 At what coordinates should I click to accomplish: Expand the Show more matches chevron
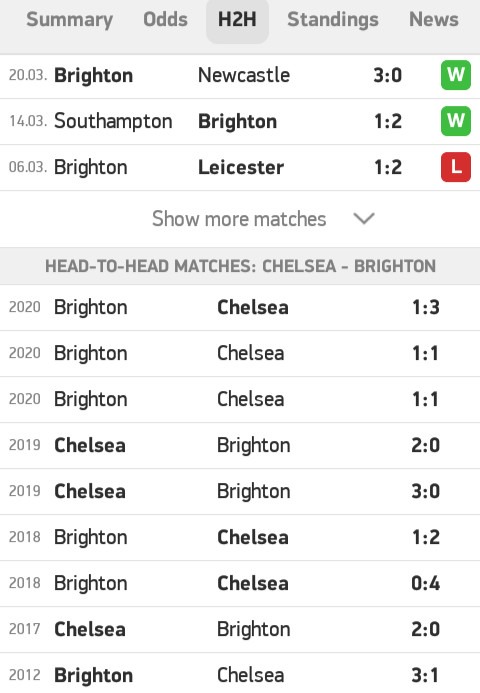[x=364, y=218]
